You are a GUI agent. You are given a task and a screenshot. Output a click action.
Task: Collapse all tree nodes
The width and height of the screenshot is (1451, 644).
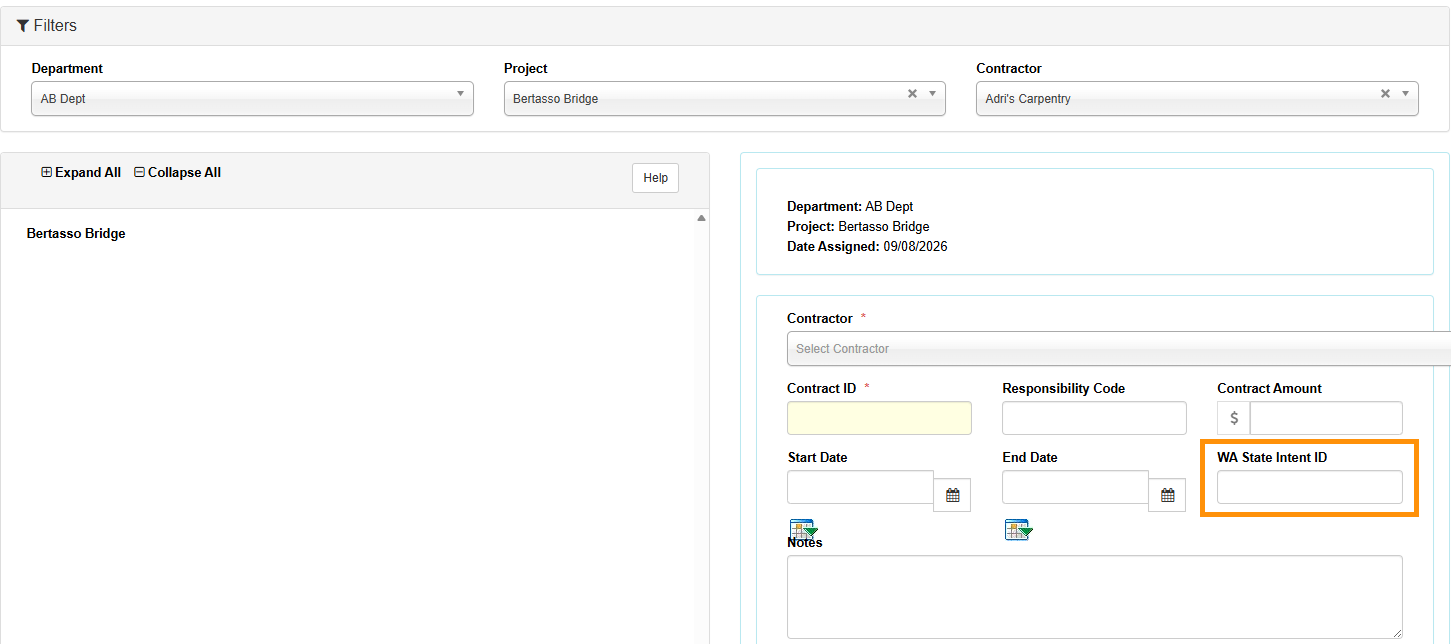tap(178, 173)
